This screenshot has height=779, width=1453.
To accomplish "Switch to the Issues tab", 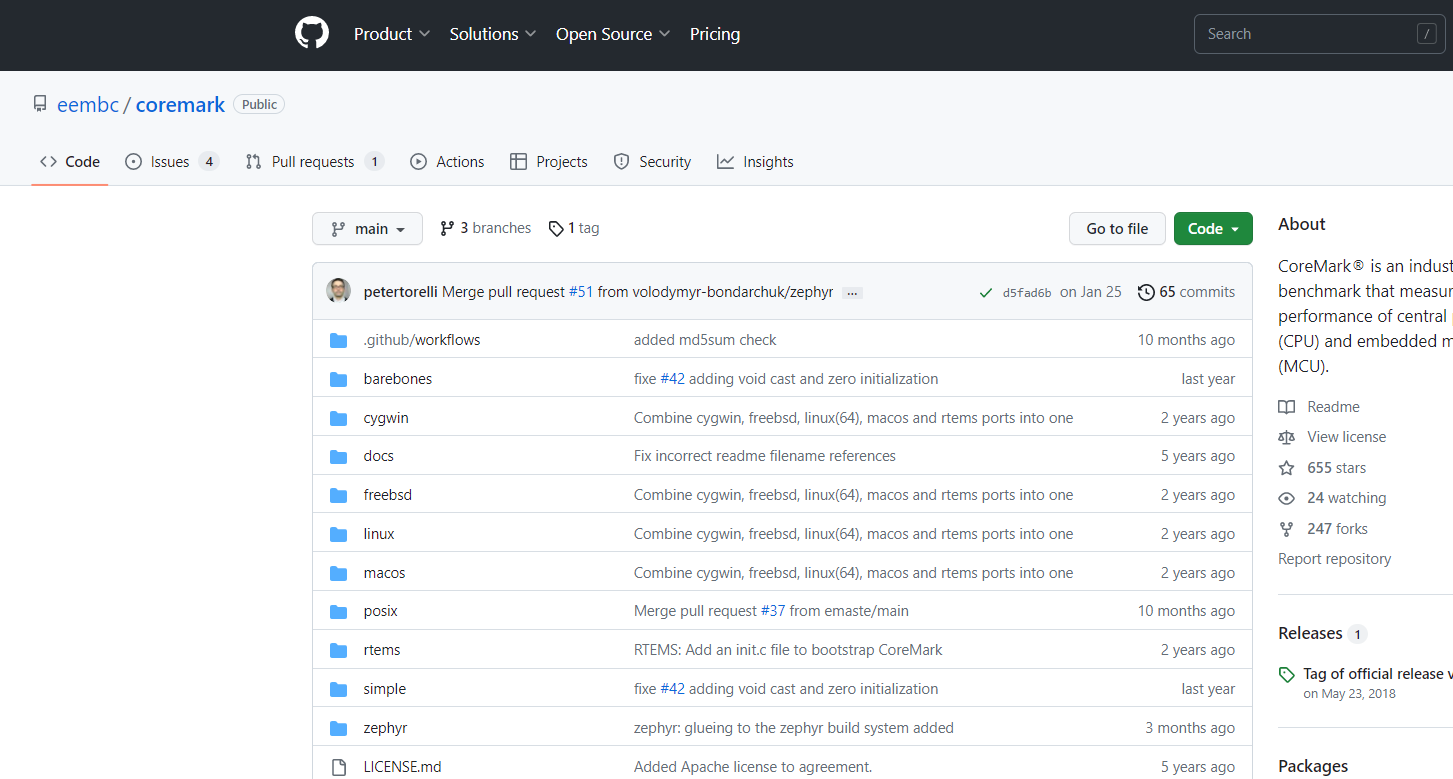I will tap(172, 162).
